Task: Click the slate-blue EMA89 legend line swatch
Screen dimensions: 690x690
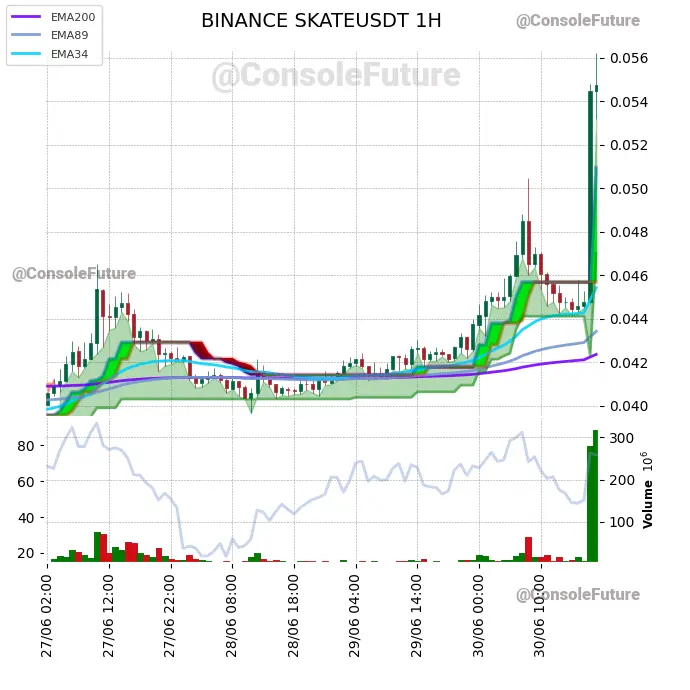Action: [x=26, y=35]
